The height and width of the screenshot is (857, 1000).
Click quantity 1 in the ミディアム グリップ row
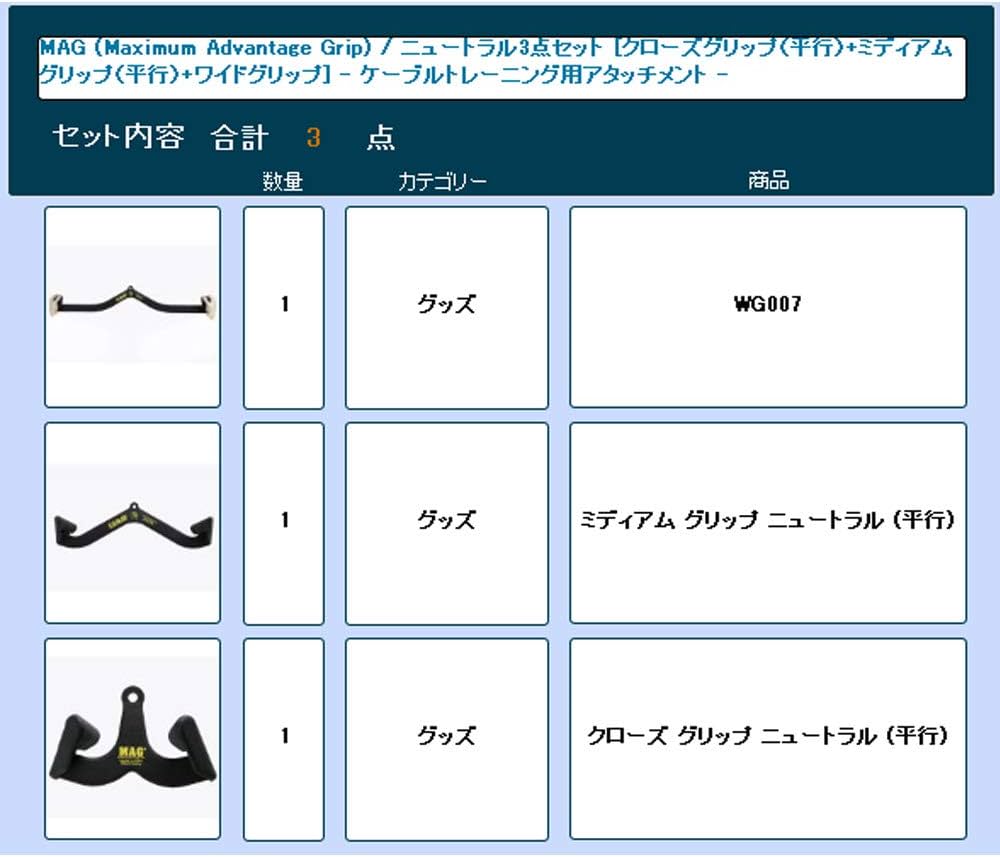[x=284, y=523]
